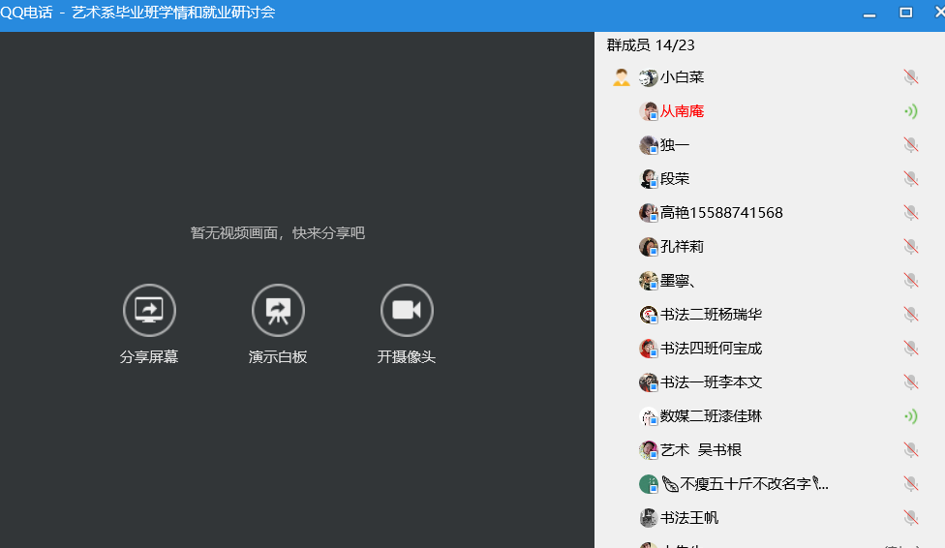The height and width of the screenshot is (548, 945).
Task: Click muted mic icon for 艺术 吴书根
Action: 911,450
